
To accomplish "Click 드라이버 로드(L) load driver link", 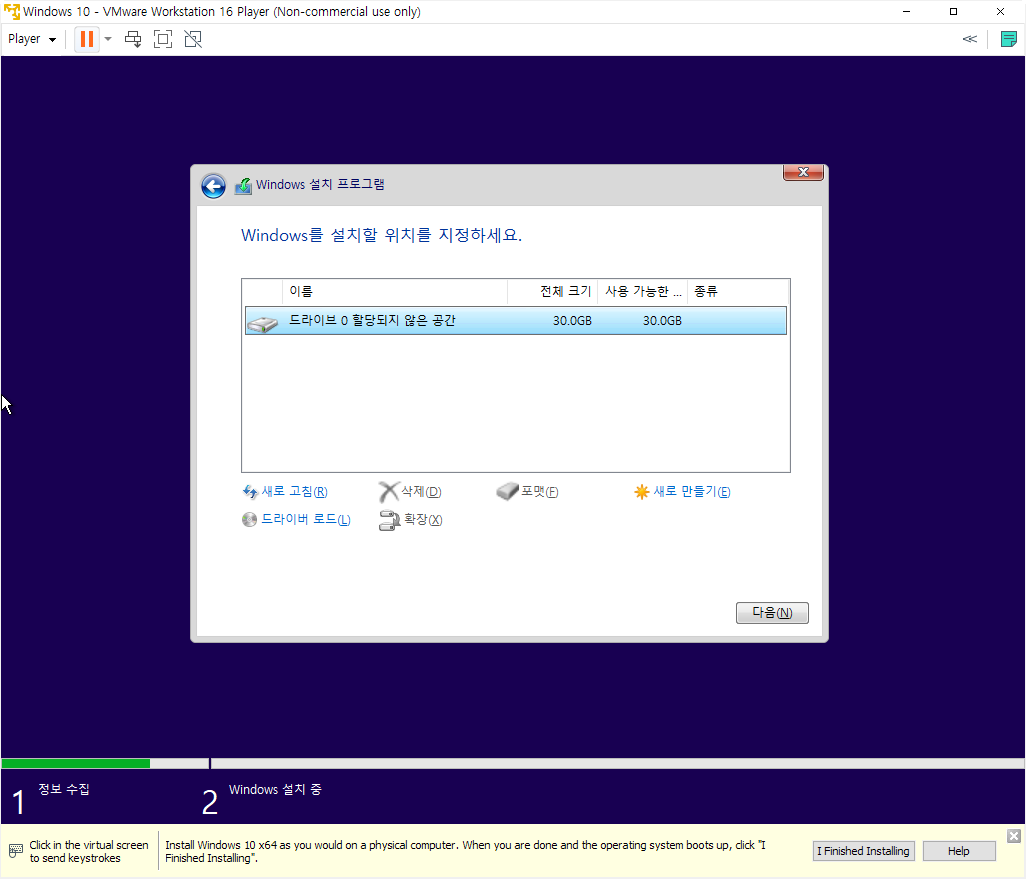I will tap(306, 520).
